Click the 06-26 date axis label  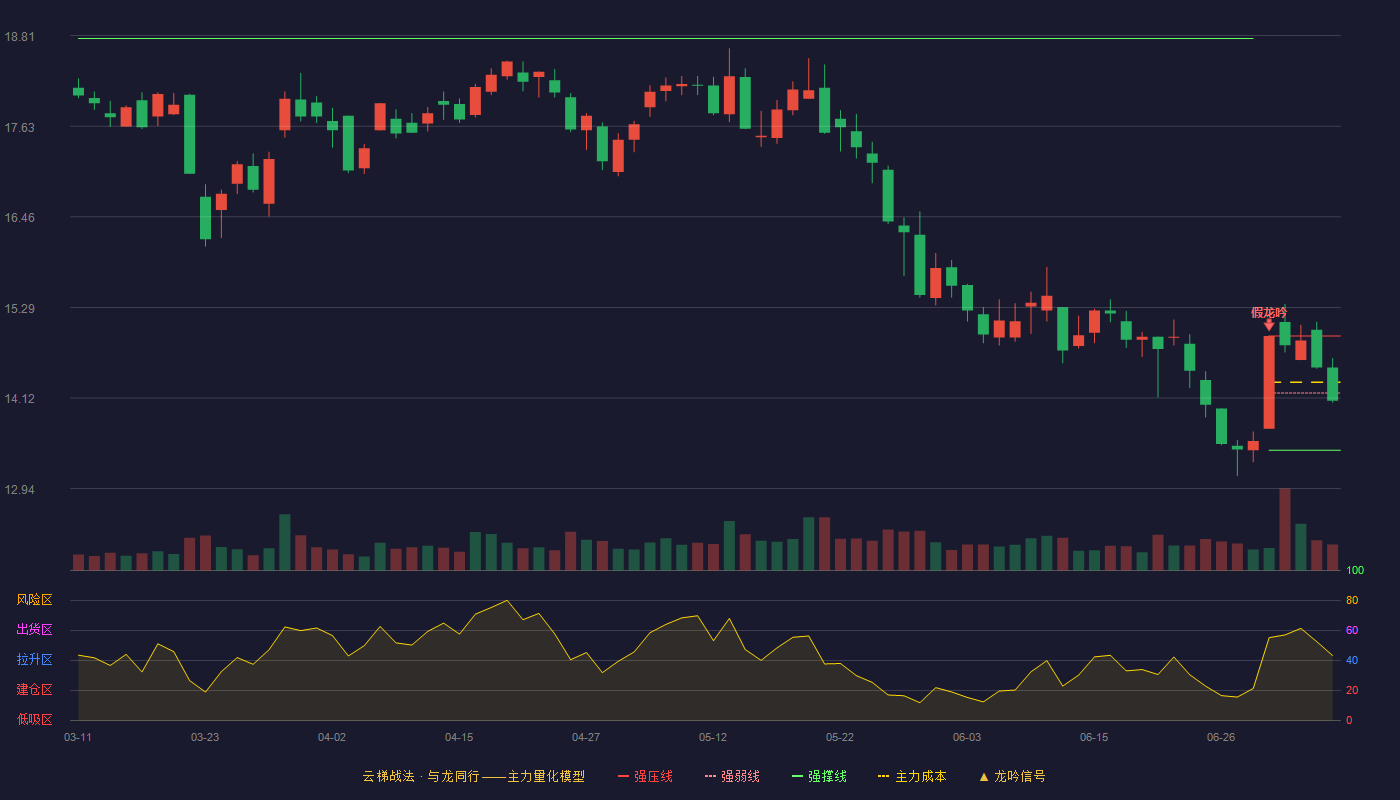(x=1221, y=737)
